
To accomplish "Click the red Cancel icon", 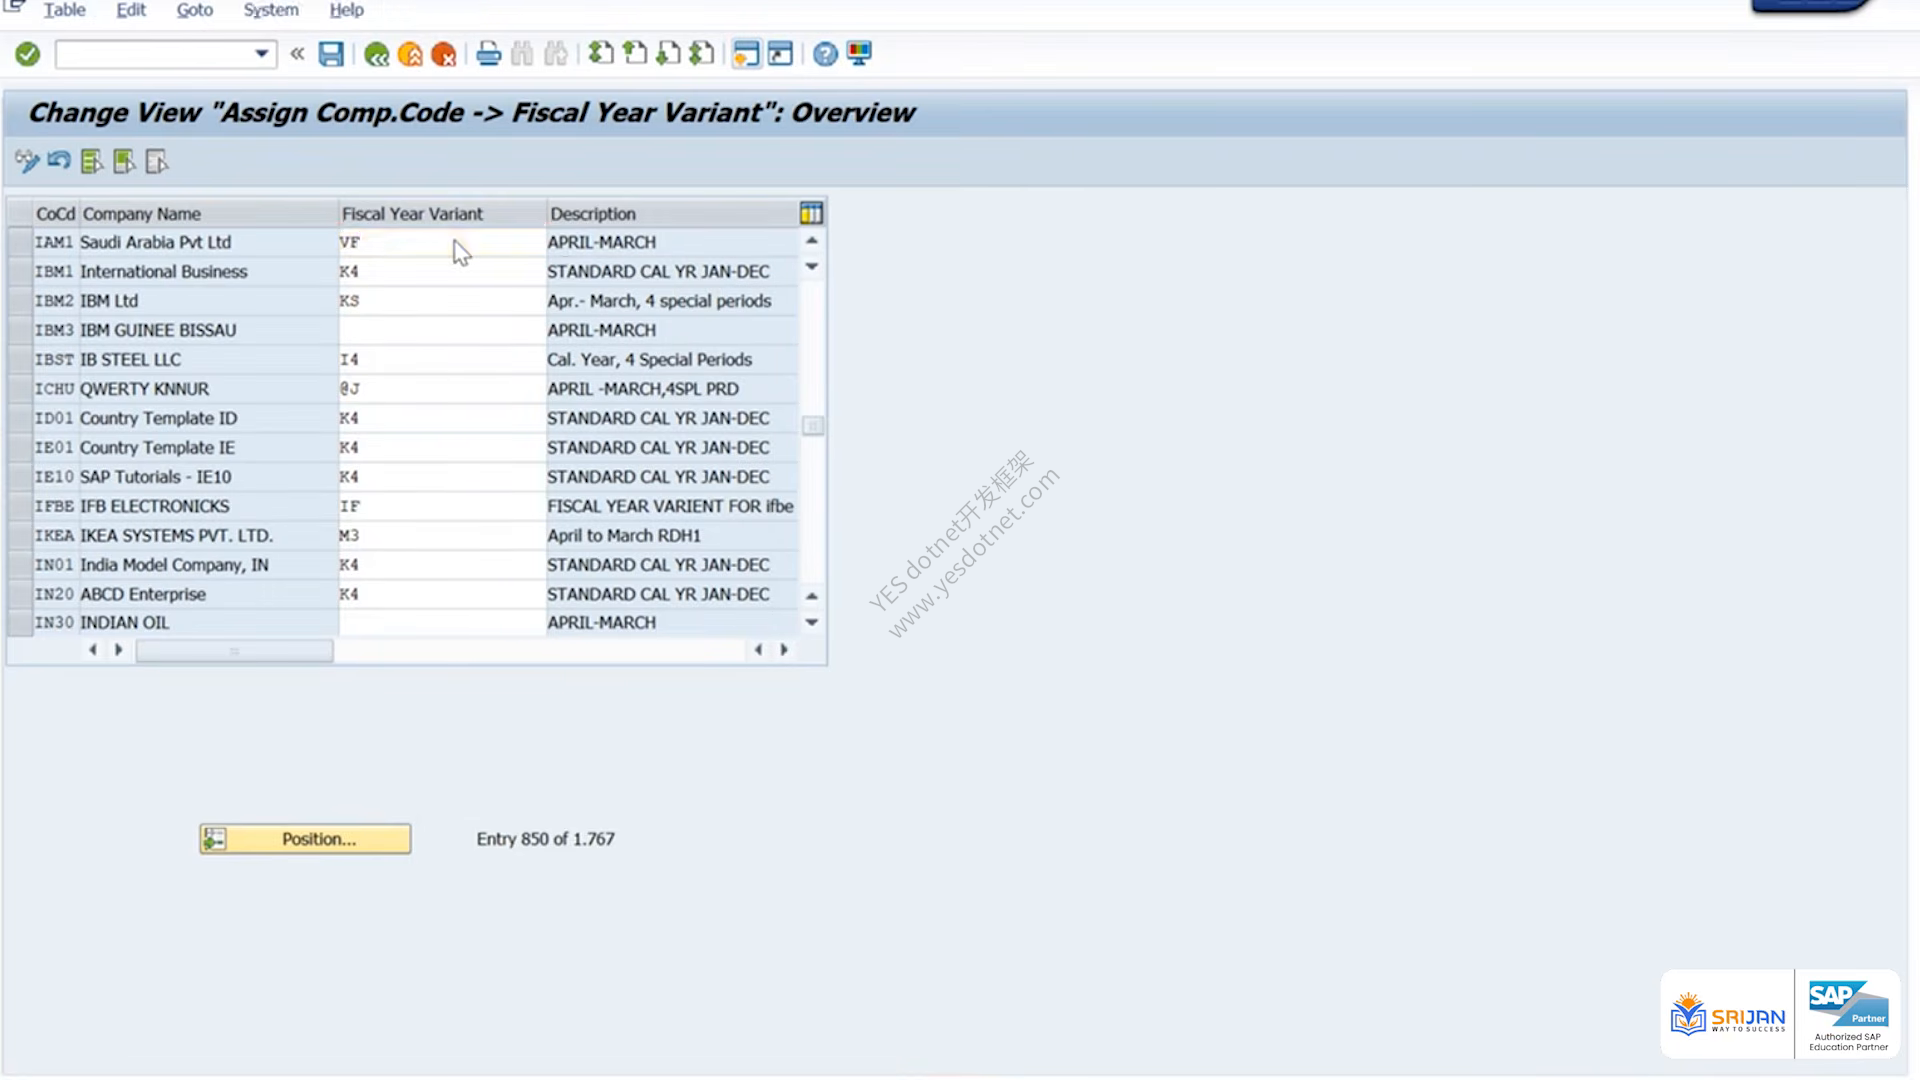I will point(444,54).
